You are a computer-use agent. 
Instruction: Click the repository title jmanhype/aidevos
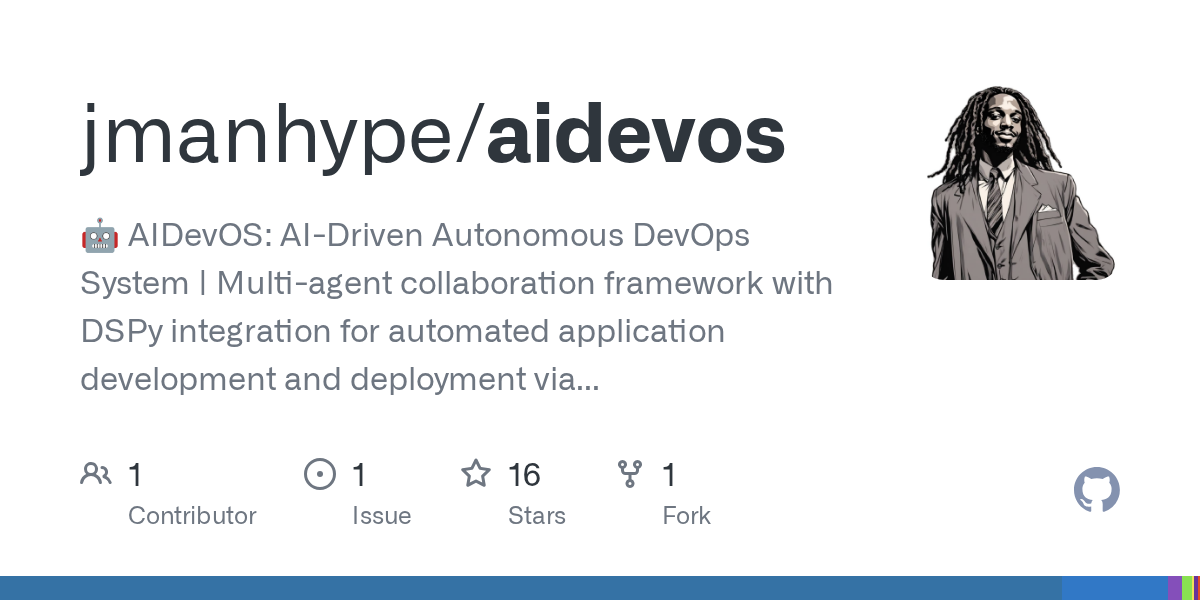433,137
